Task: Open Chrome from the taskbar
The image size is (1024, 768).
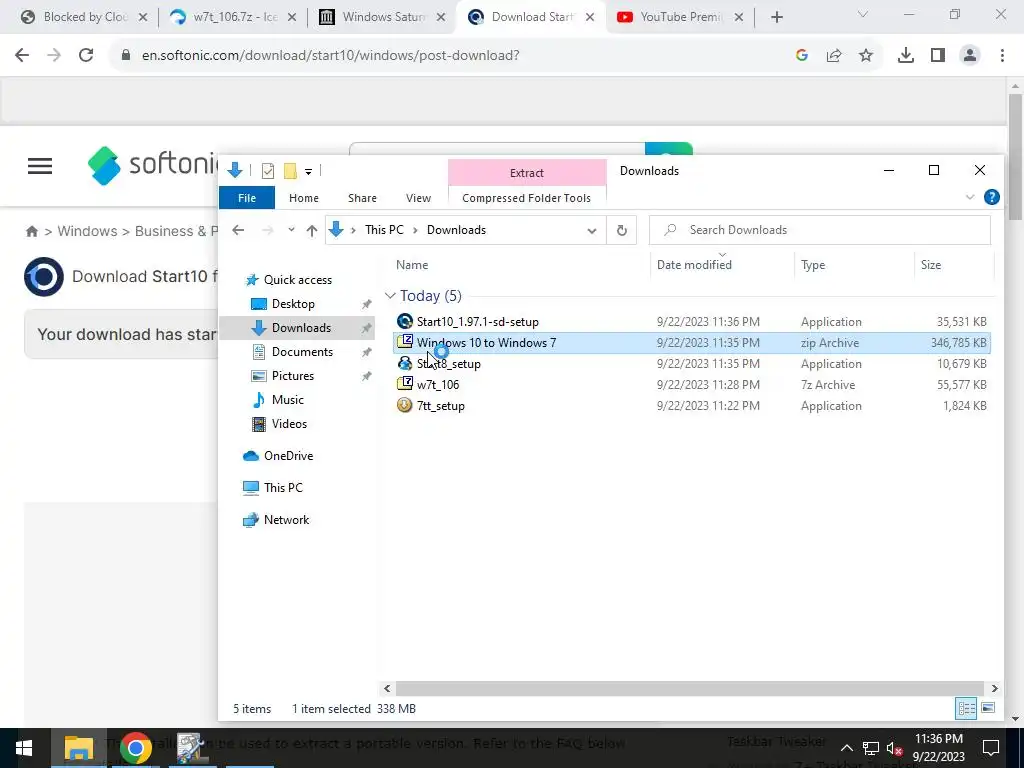Action: pyautogui.click(x=135, y=748)
